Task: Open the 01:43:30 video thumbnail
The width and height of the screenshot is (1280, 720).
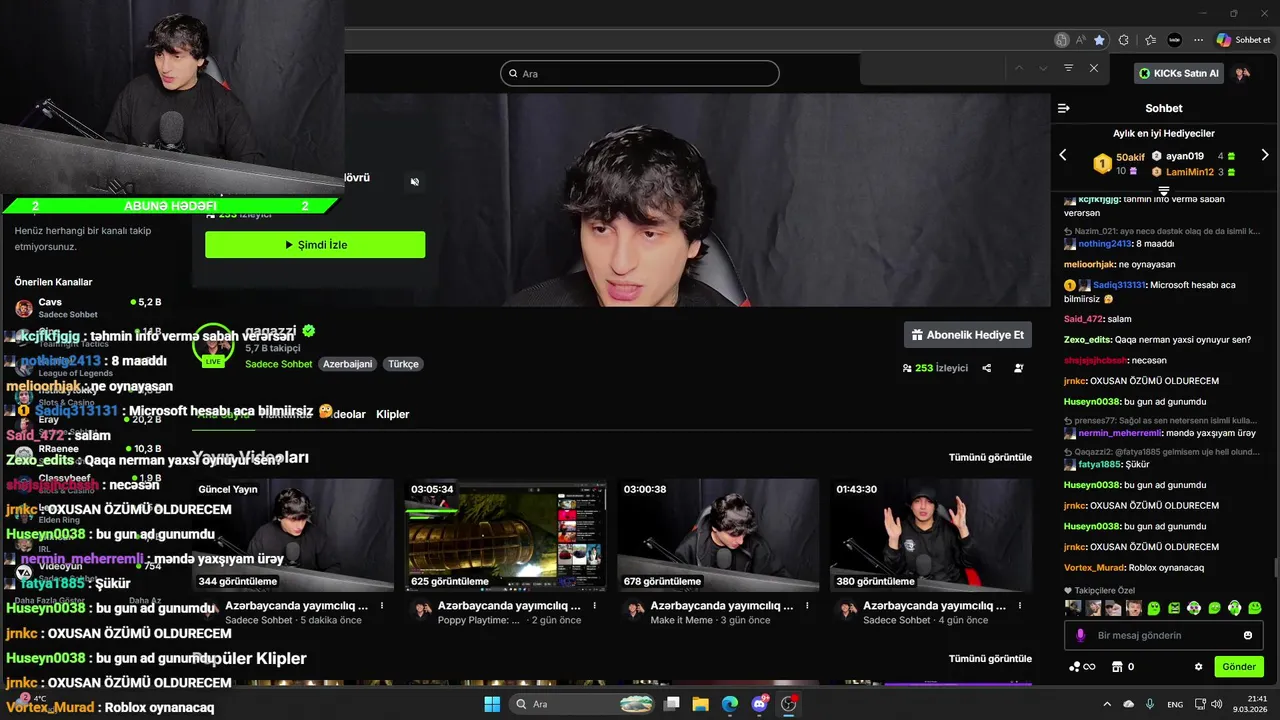Action: 931,535
